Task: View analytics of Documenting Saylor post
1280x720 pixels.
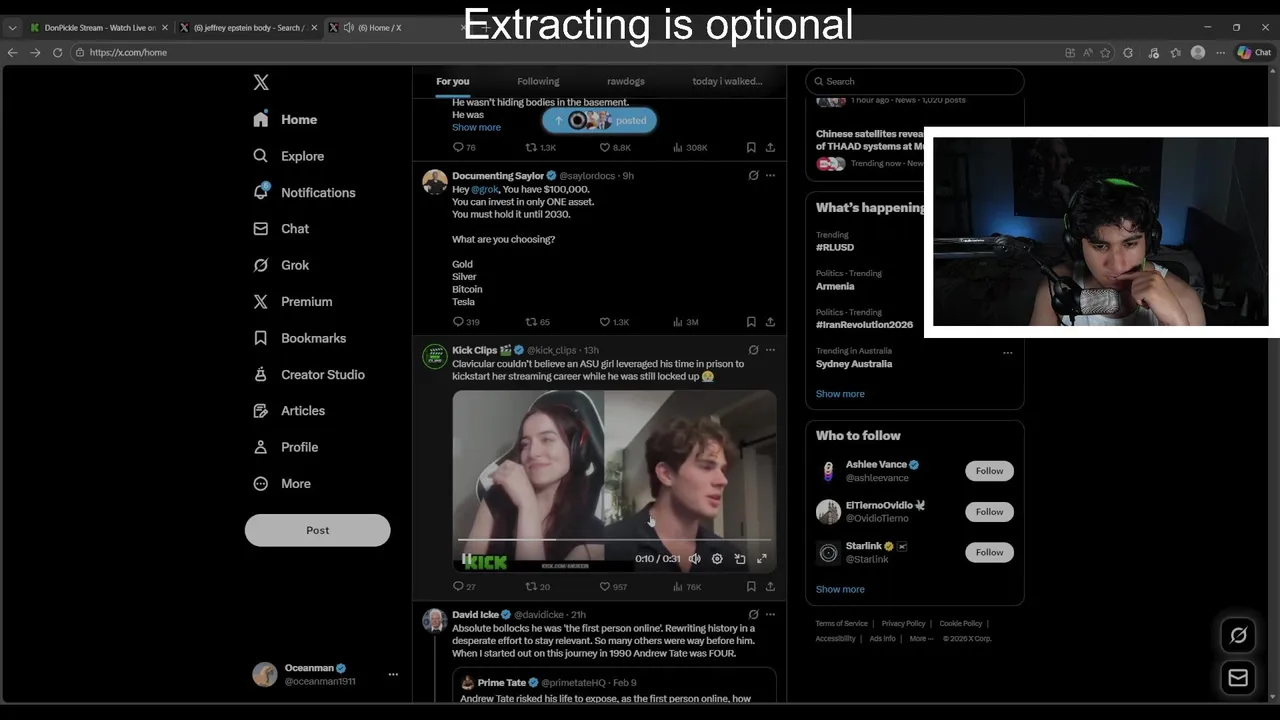Action: pos(685,322)
